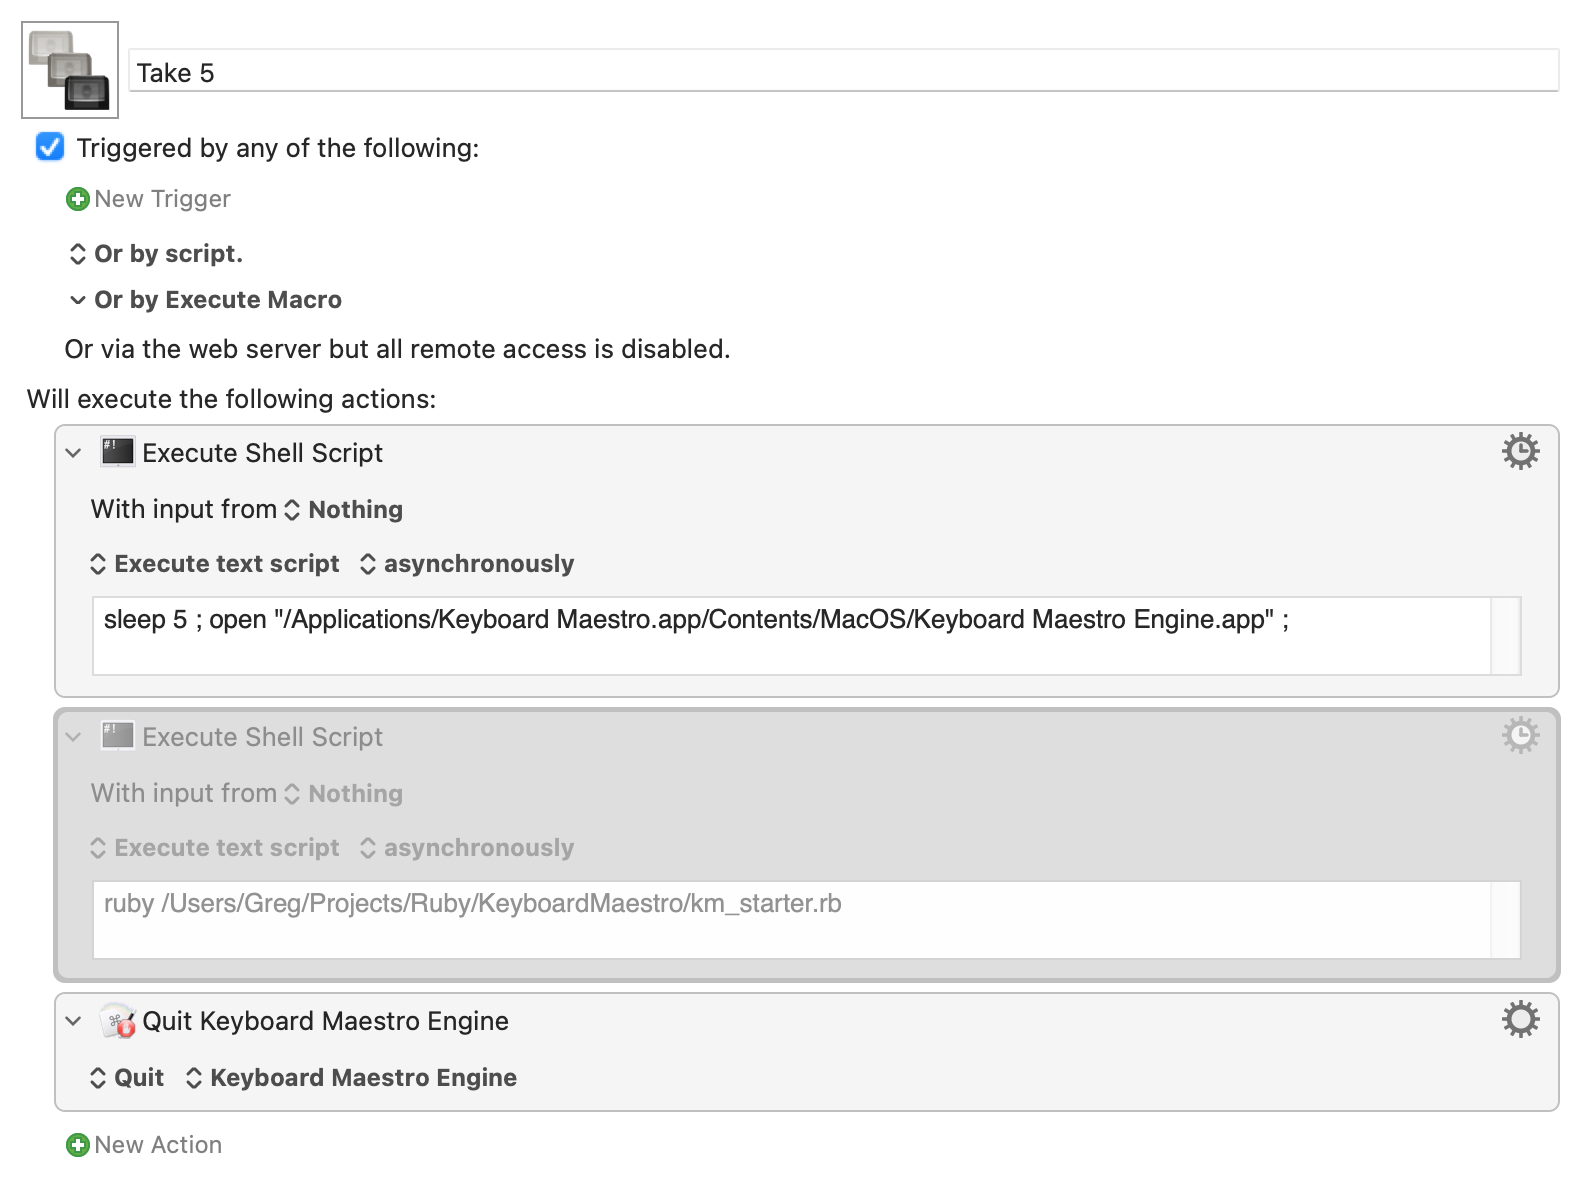Open gear menu of disabled Execute Shell Script action

tap(1520, 736)
